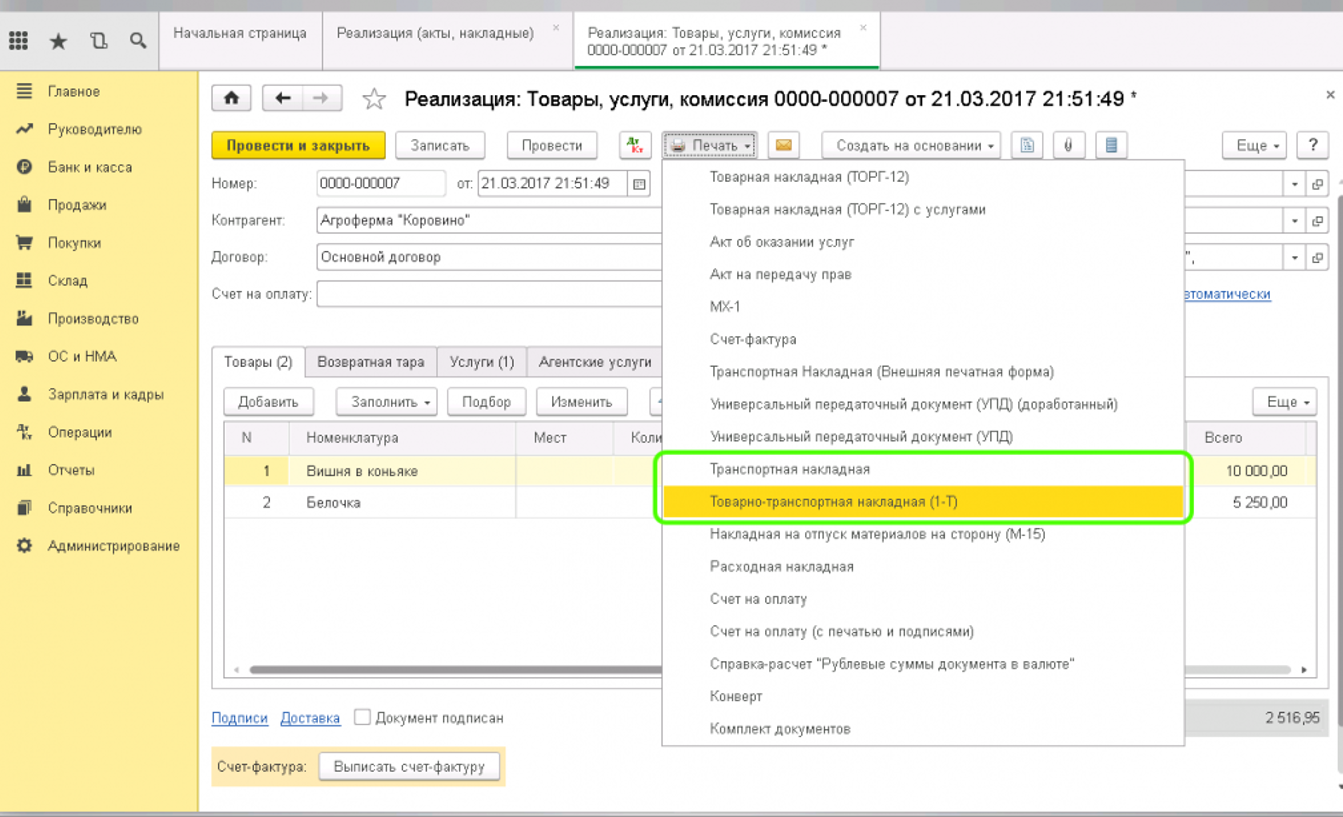Switch to the Услуги (1) tab
Image resolution: width=1343 pixels, height=817 pixels.
click(x=481, y=362)
